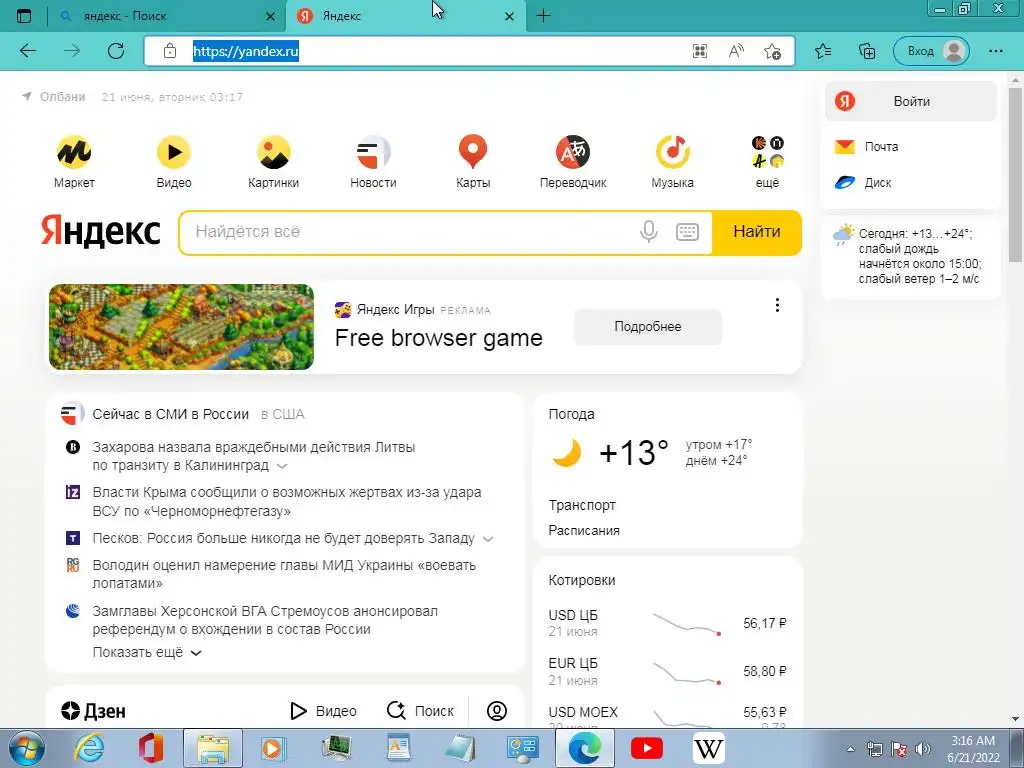Open the on-screen keyboard icon in search
1024x768 pixels.
(687, 232)
